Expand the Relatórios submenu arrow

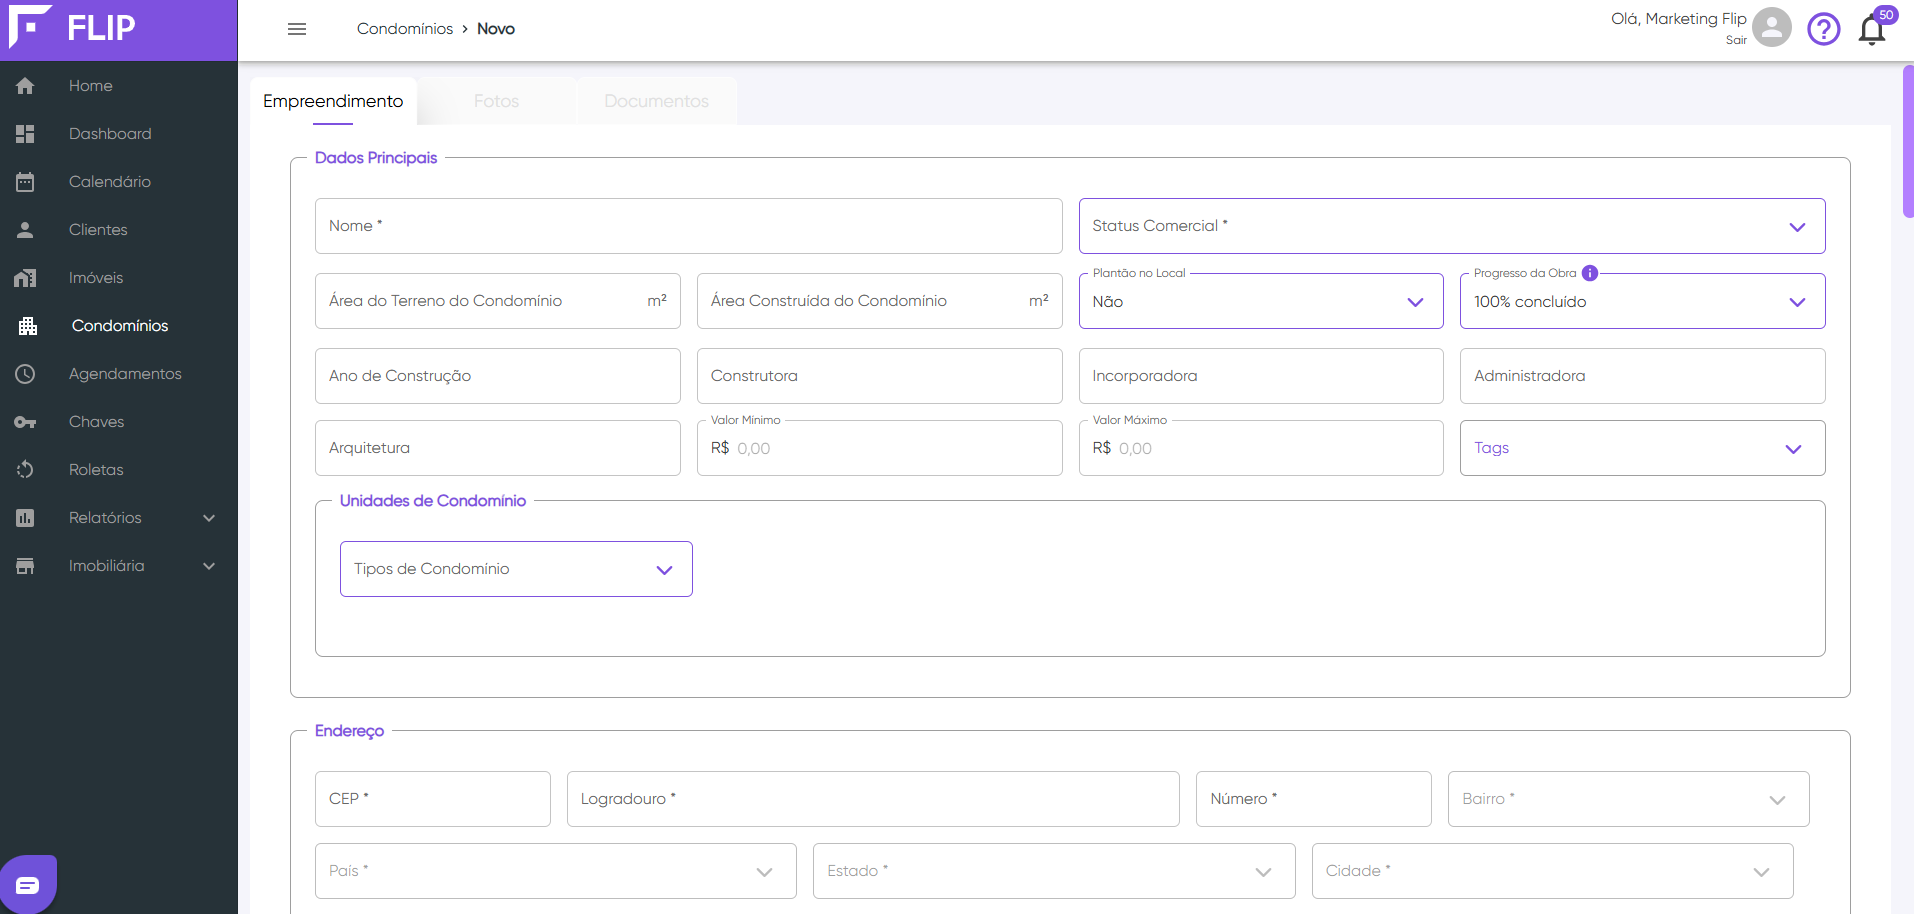point(209,518)
